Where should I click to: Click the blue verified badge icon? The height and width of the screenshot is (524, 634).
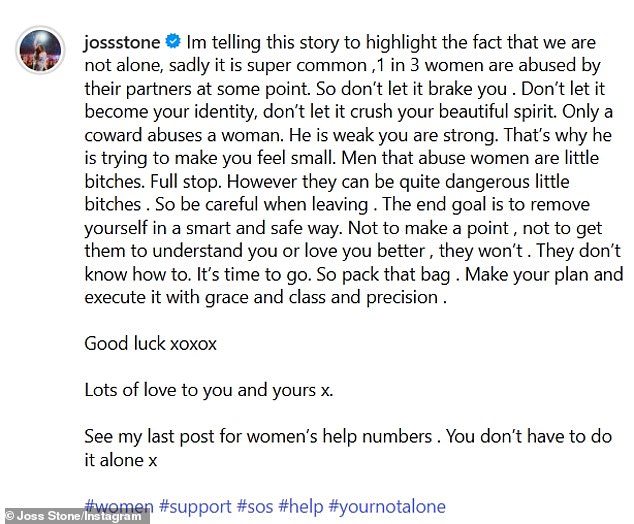point(173,41)
